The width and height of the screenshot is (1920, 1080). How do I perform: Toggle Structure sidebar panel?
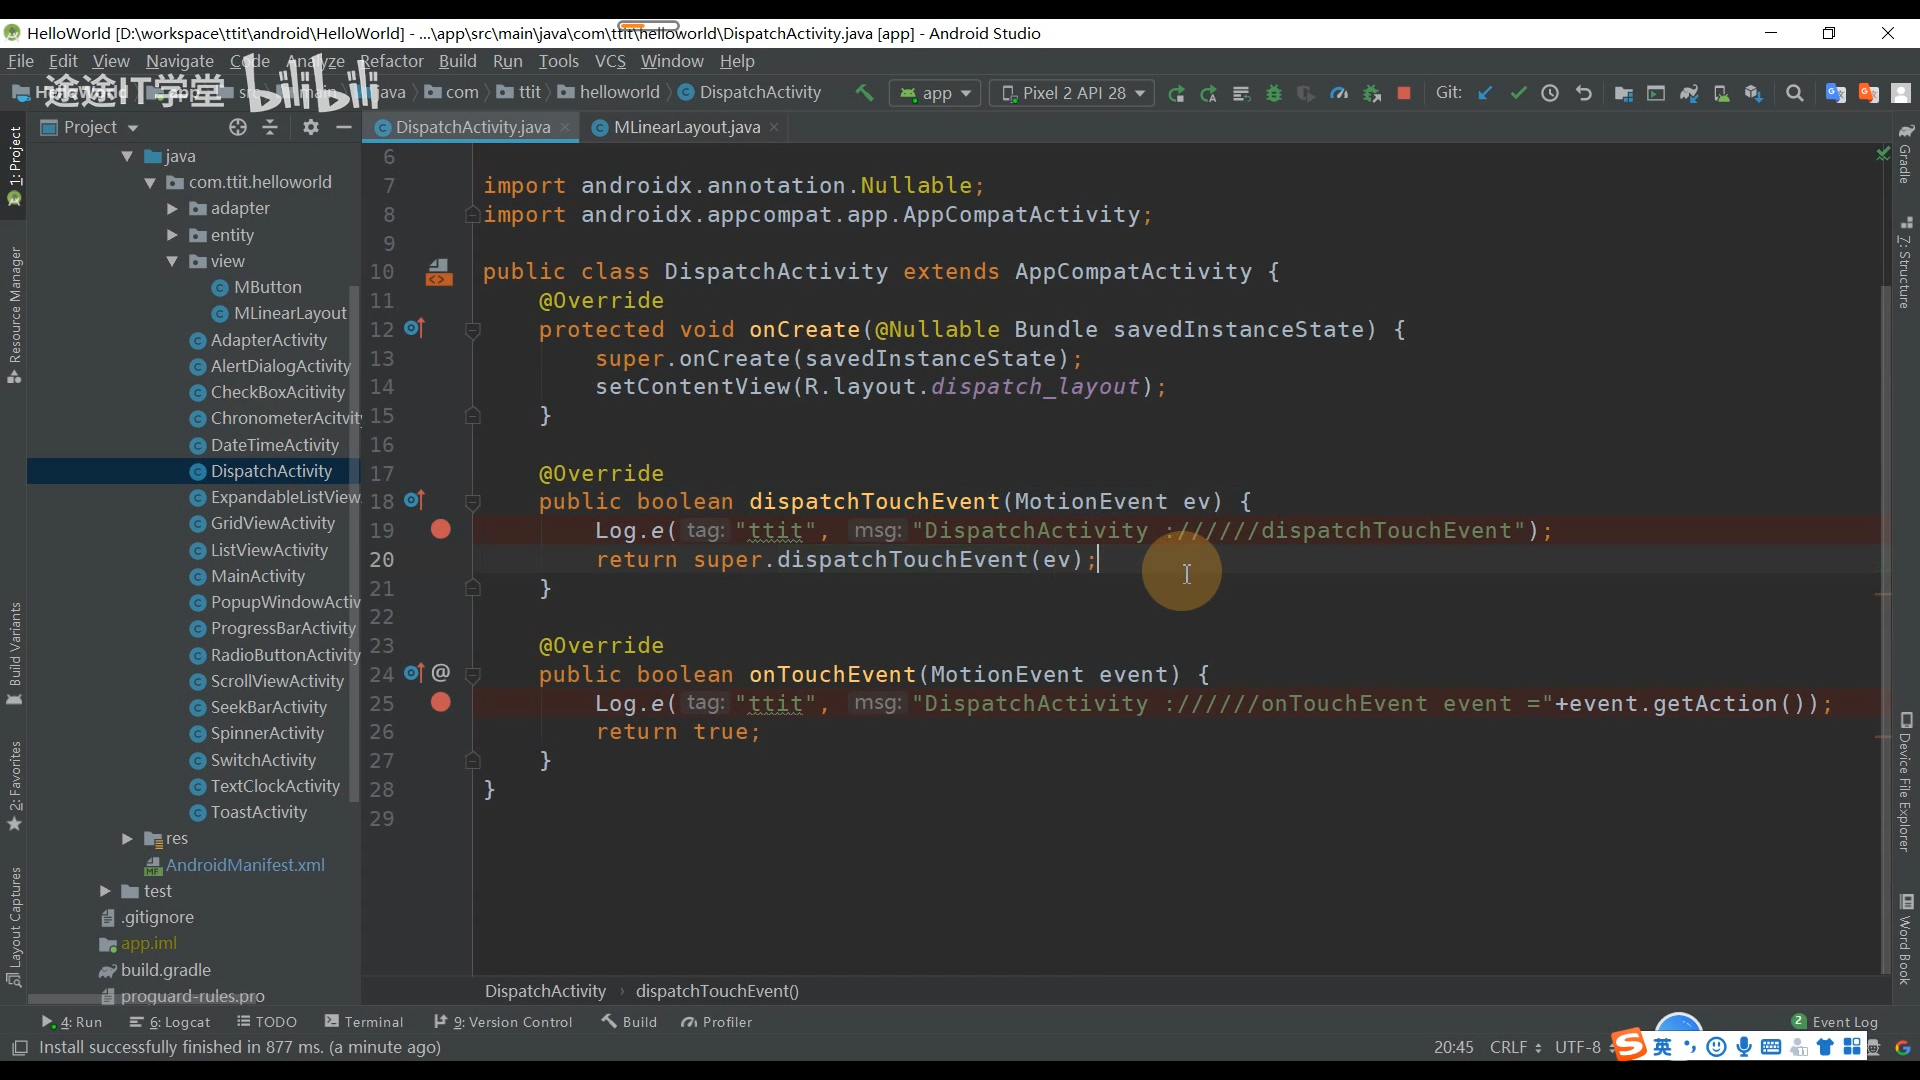[1906, 262]
